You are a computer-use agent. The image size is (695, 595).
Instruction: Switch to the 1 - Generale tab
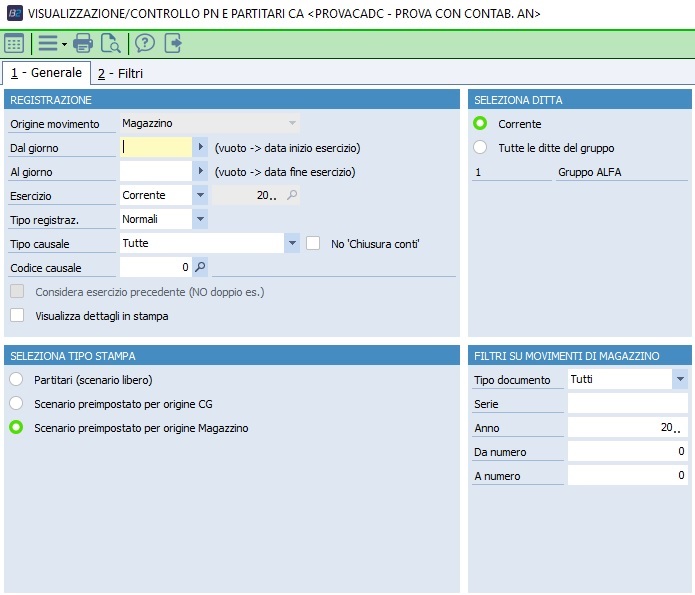pos(46,73)
